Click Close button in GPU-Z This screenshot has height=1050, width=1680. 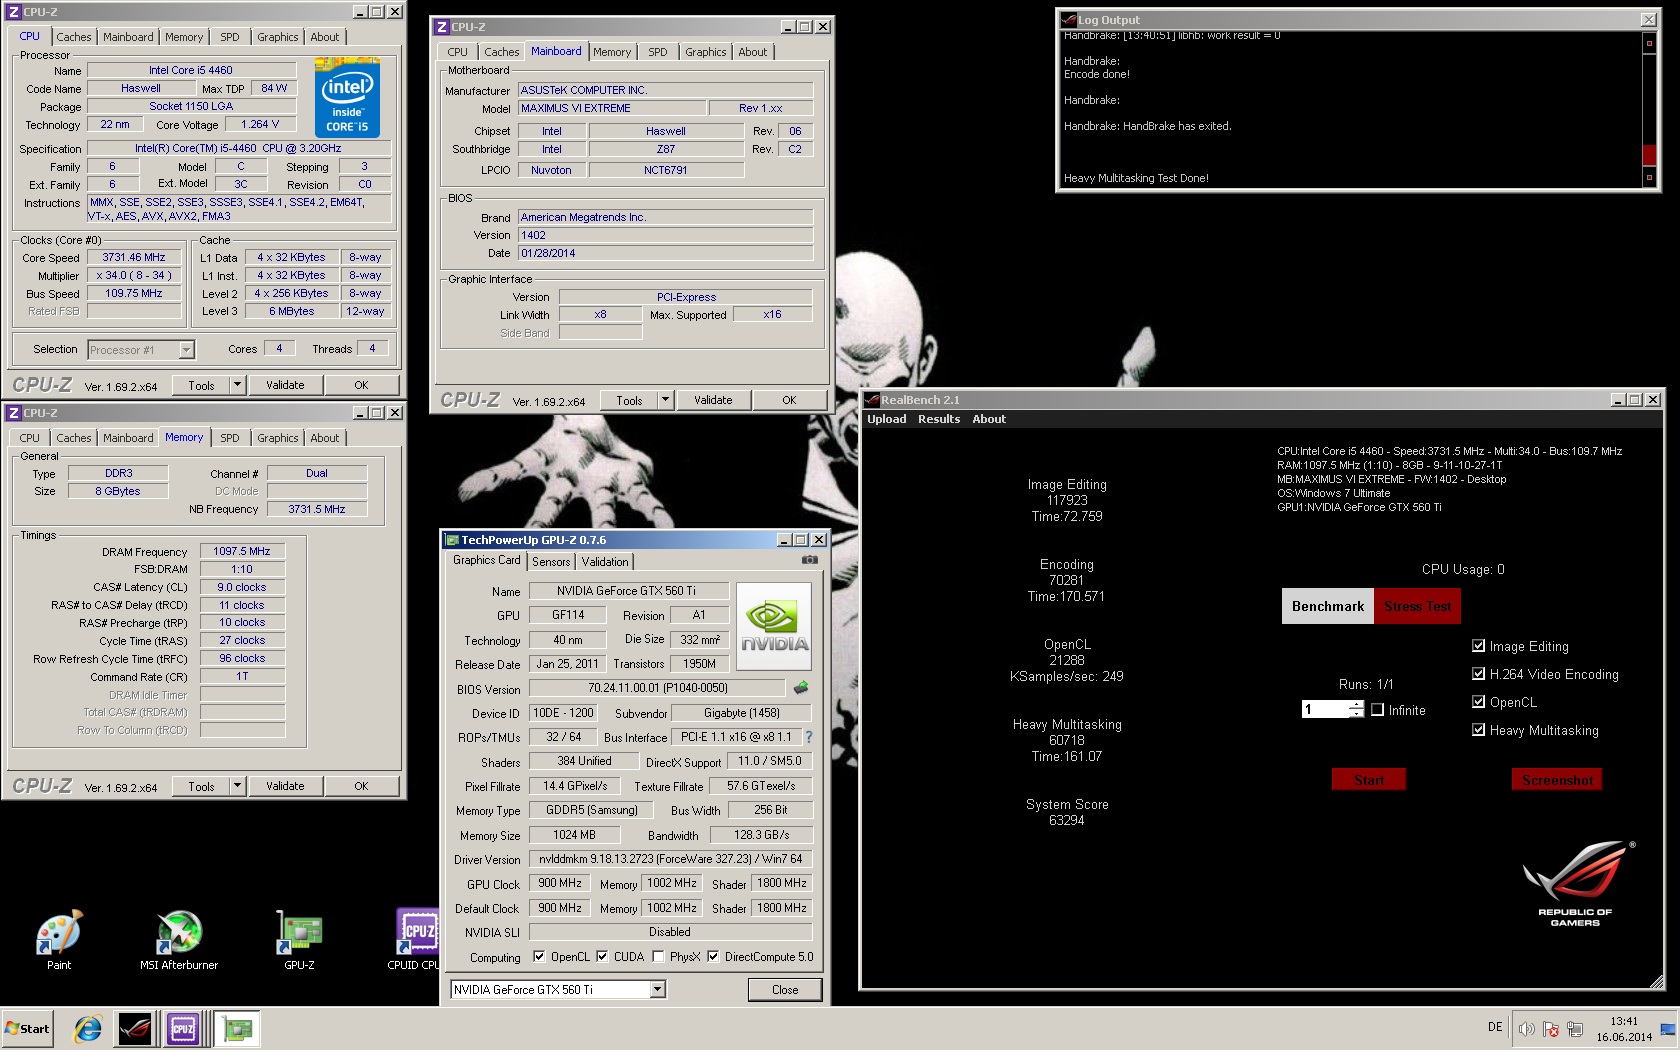[x=785, y=990]
